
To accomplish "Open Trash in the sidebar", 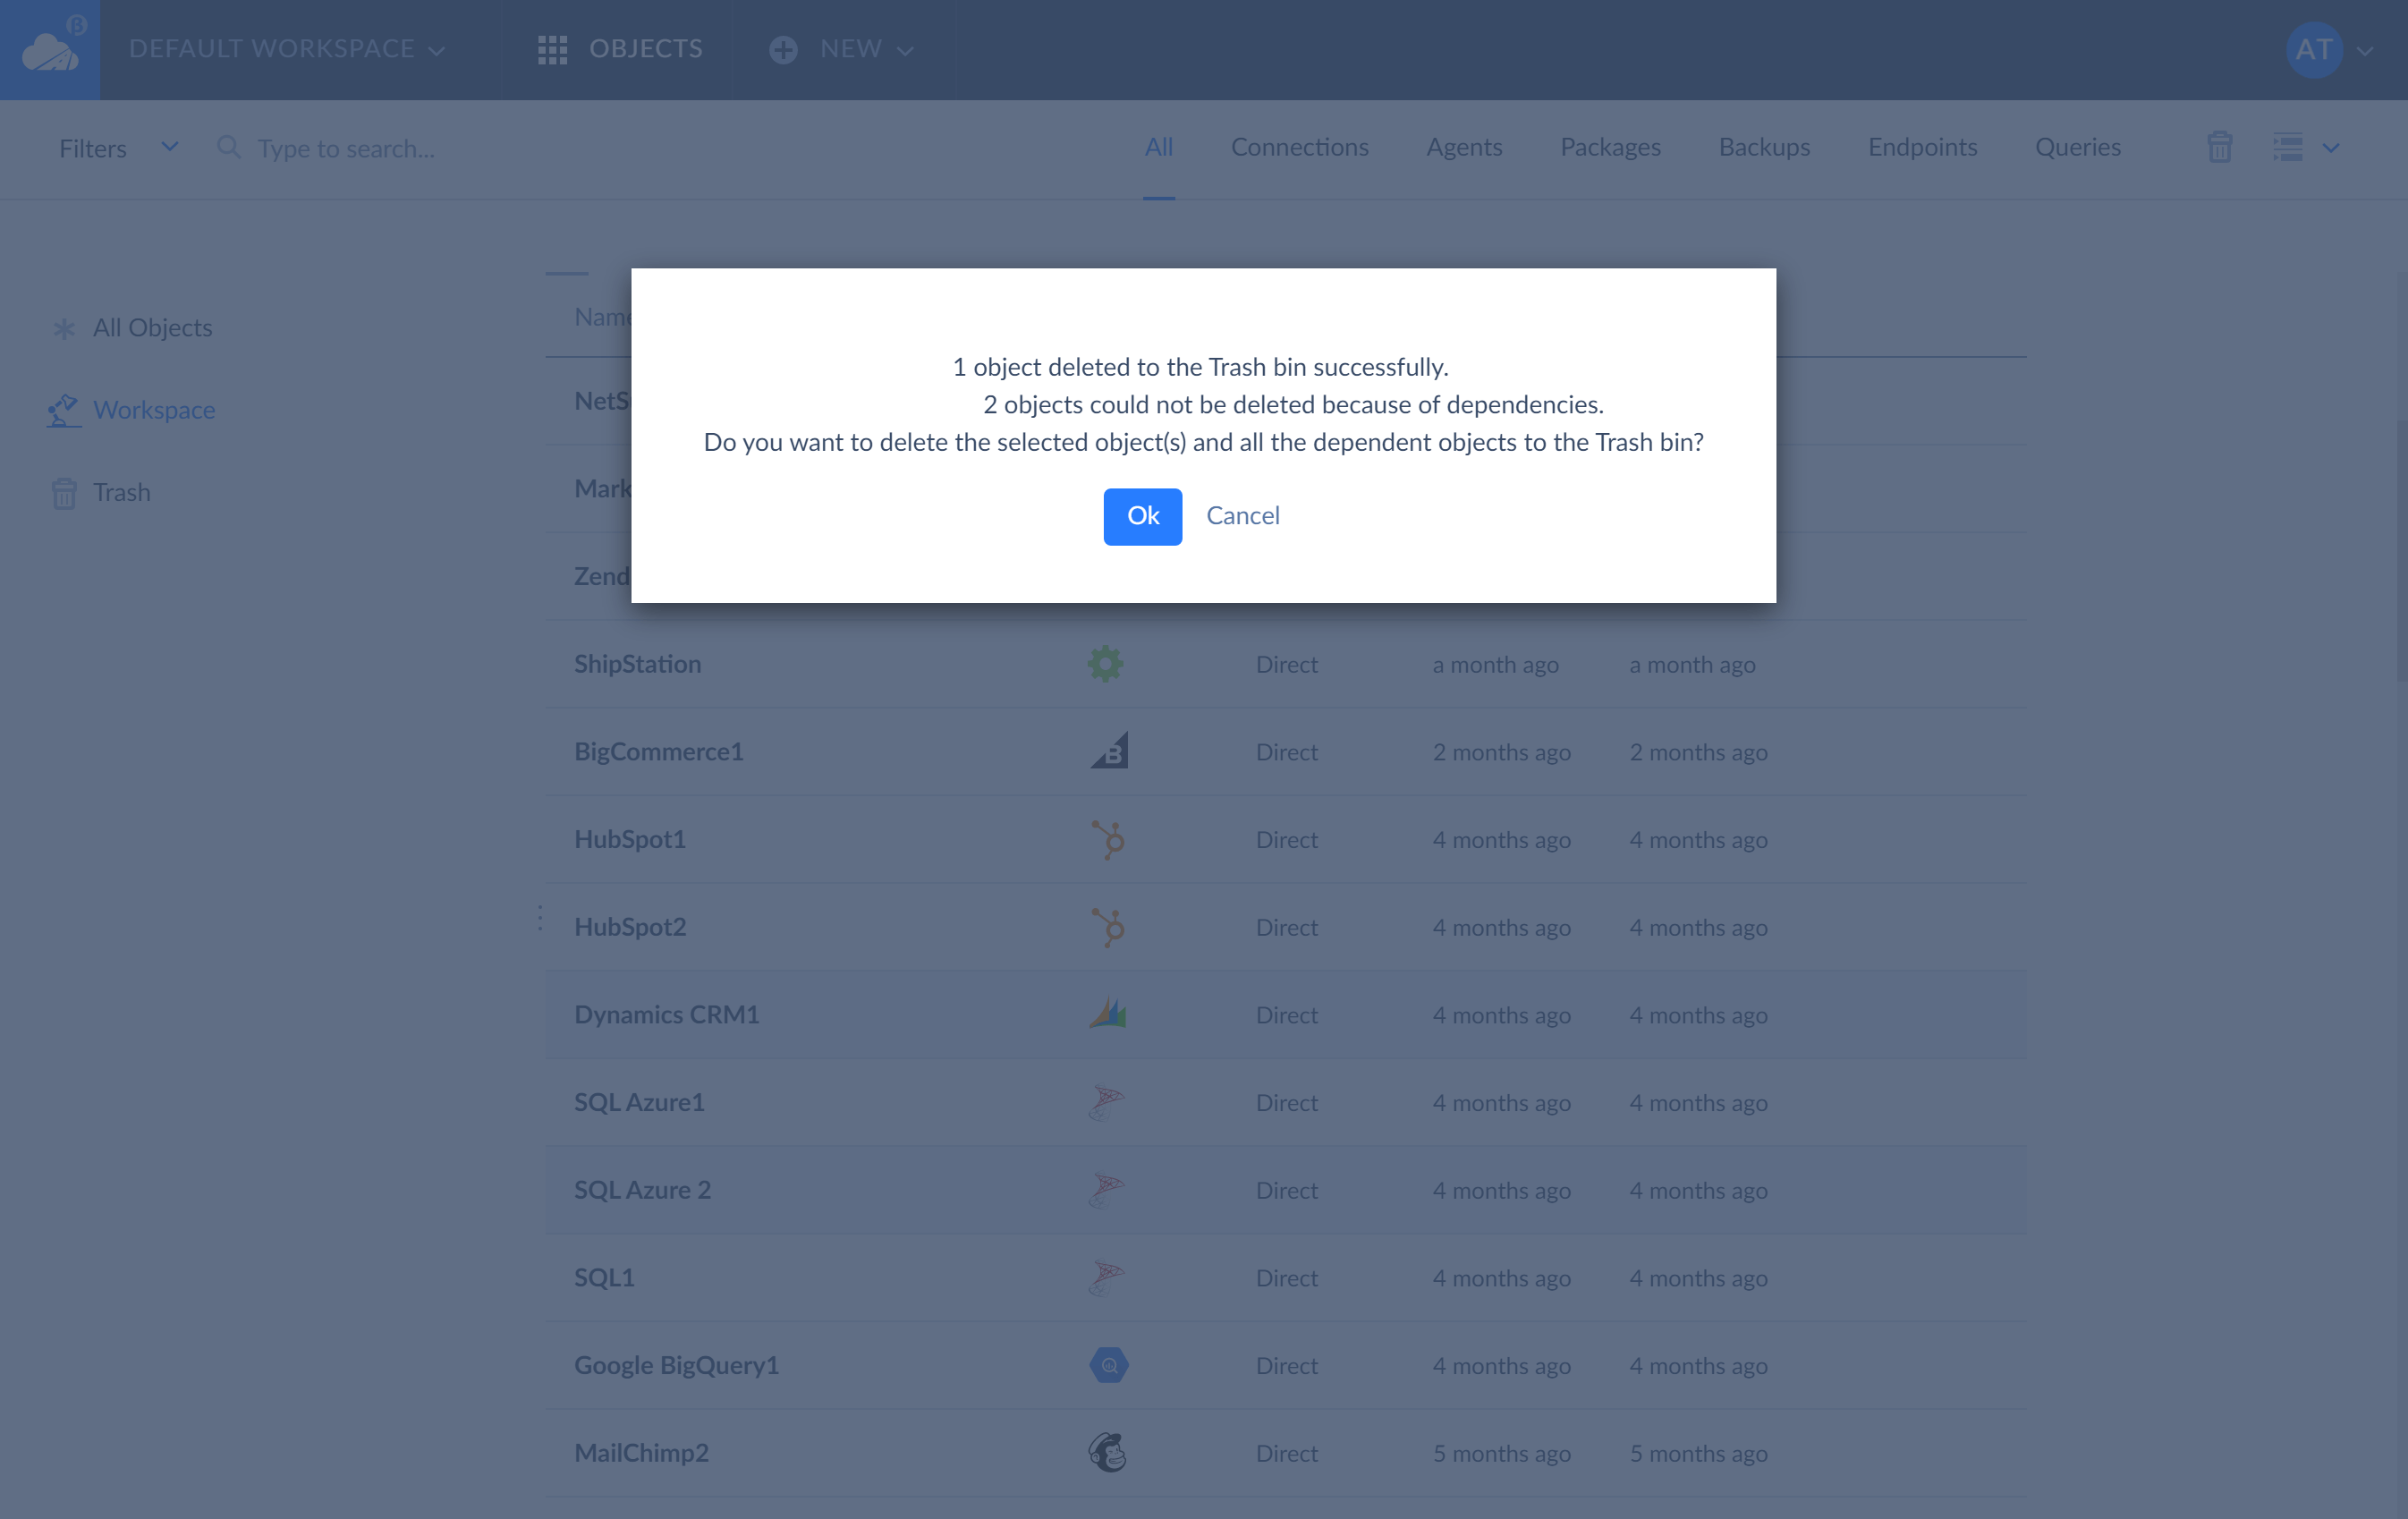I will 122,492.
